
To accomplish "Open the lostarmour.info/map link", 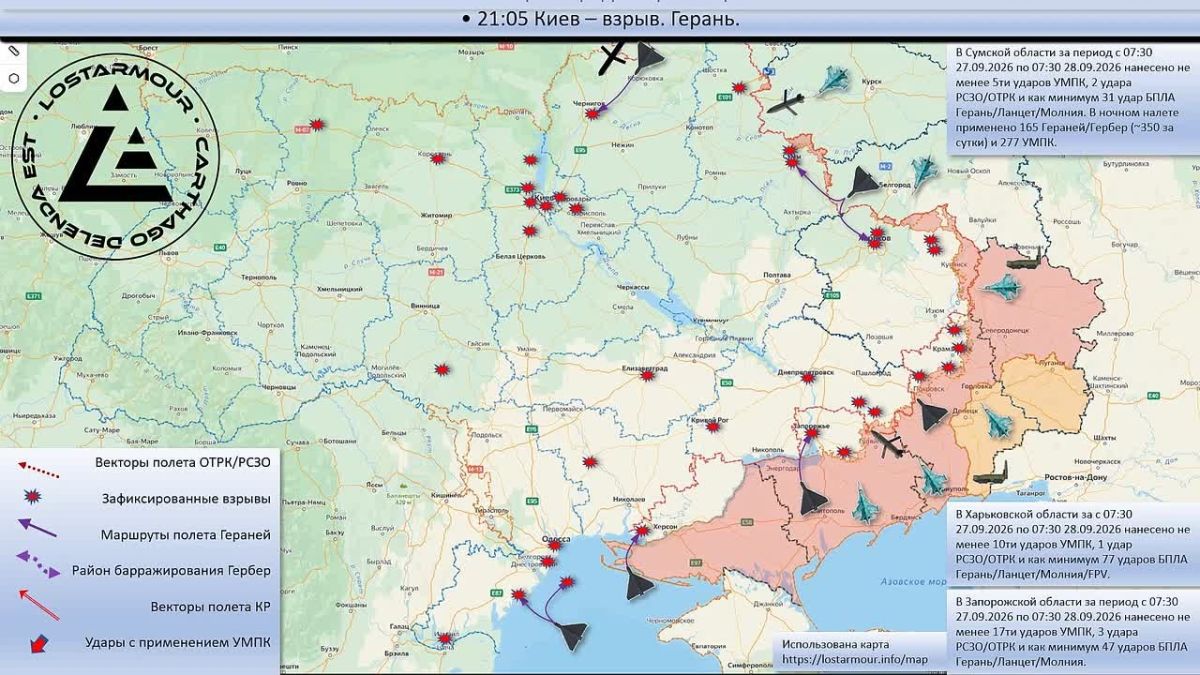I will [855, 659].
